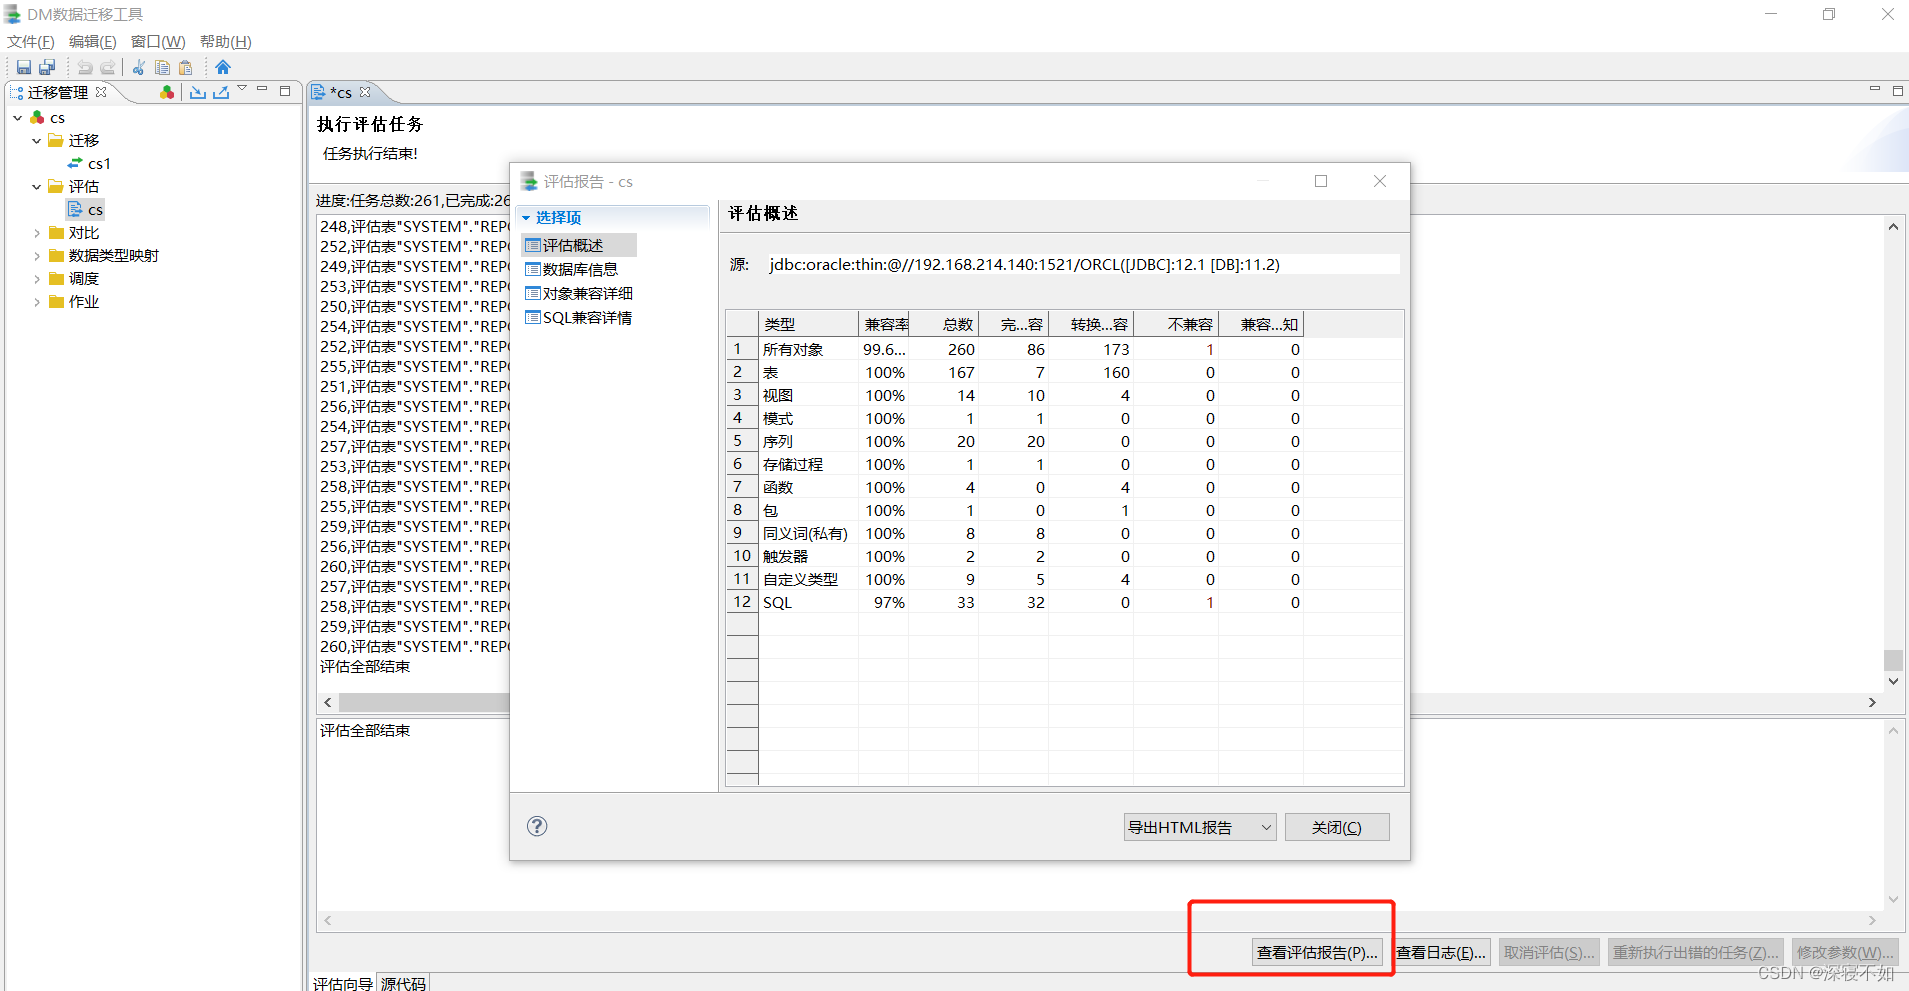The image size is (1909, 991).
Task: Click the Copy icon in the toolbar
Action: [x=162, y=67]
